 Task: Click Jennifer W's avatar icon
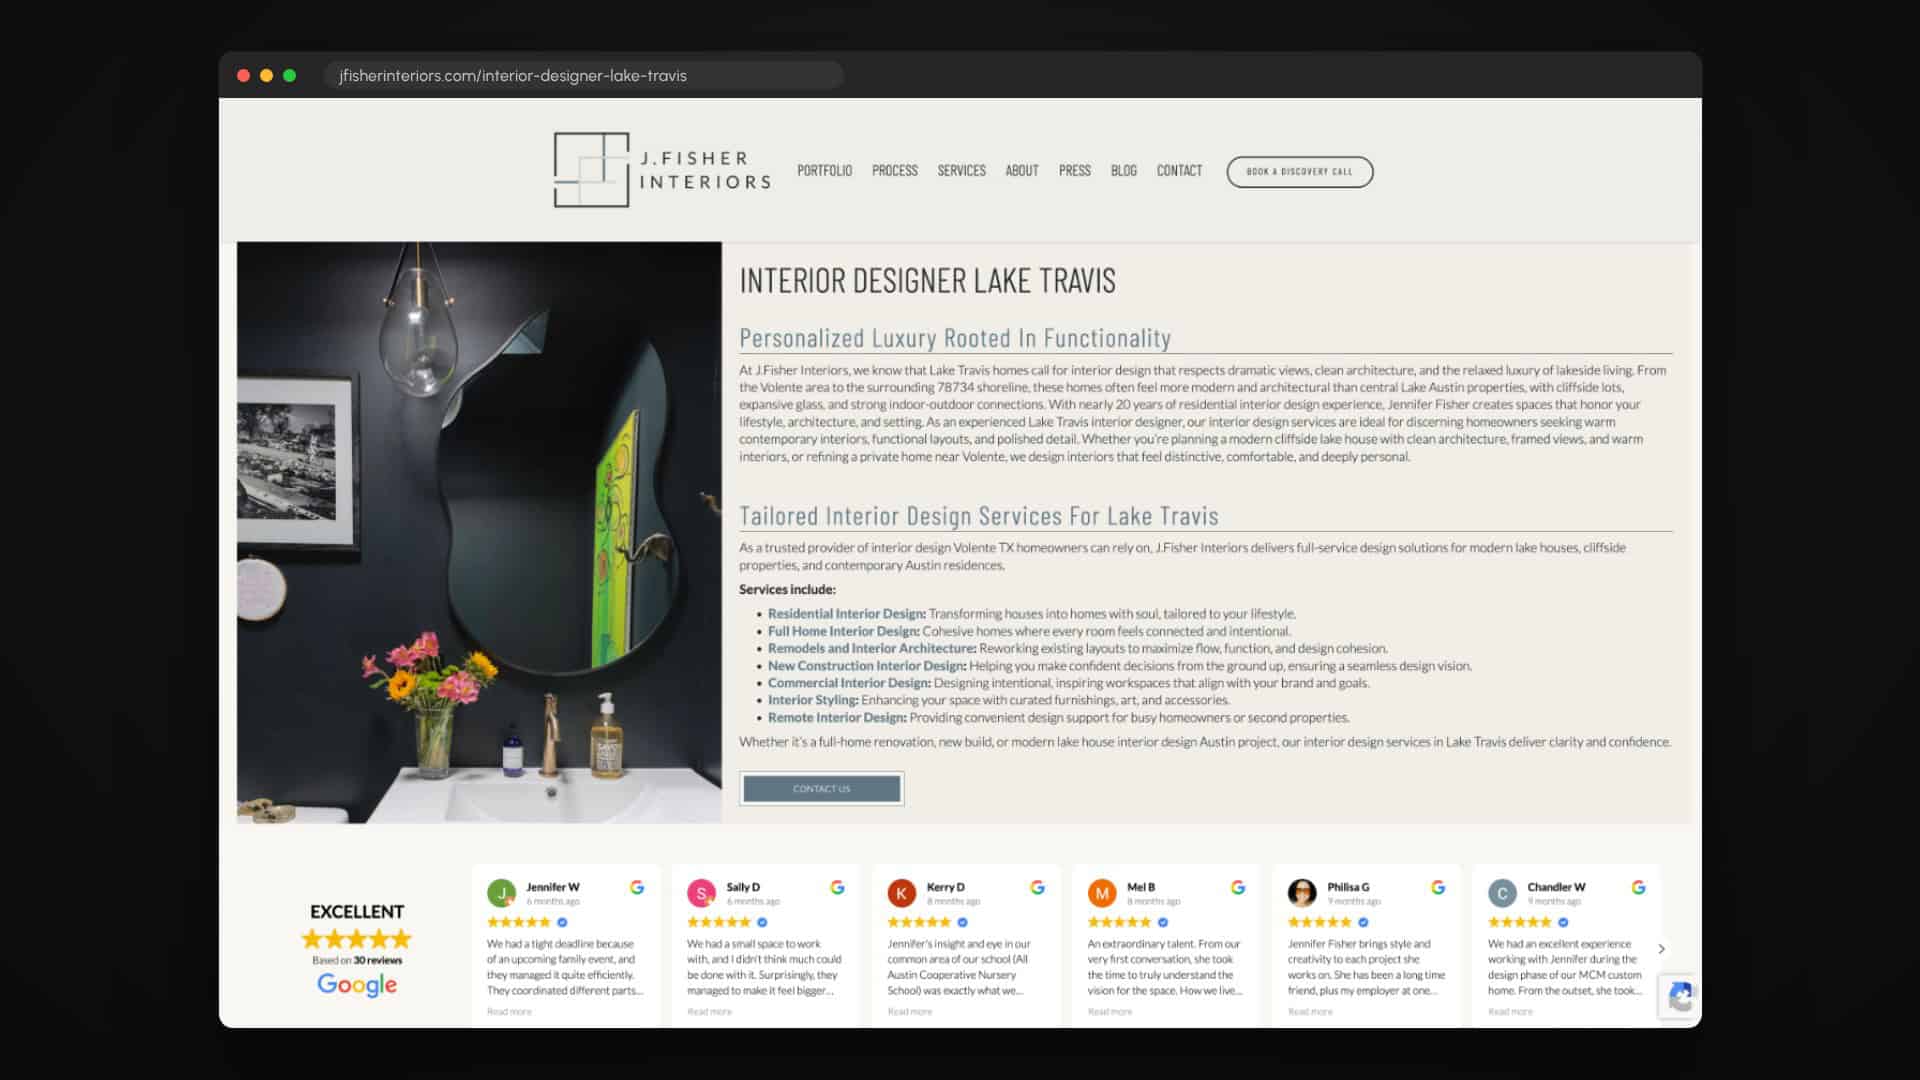click(x=501, y=892)
